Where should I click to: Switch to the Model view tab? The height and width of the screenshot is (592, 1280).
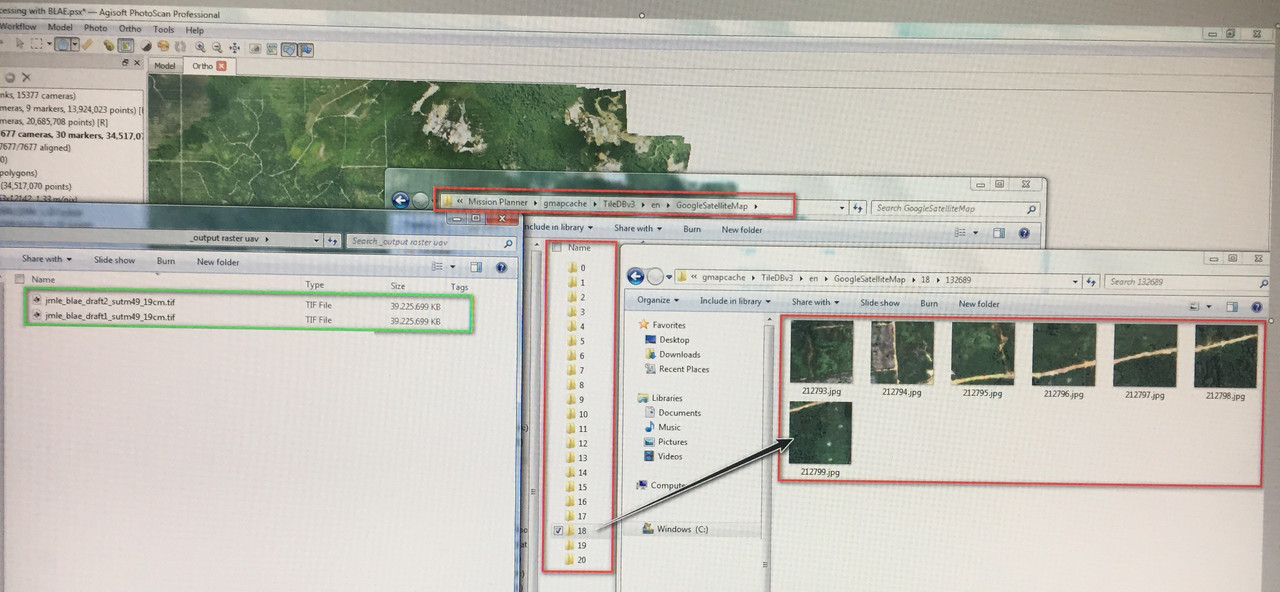165,66
